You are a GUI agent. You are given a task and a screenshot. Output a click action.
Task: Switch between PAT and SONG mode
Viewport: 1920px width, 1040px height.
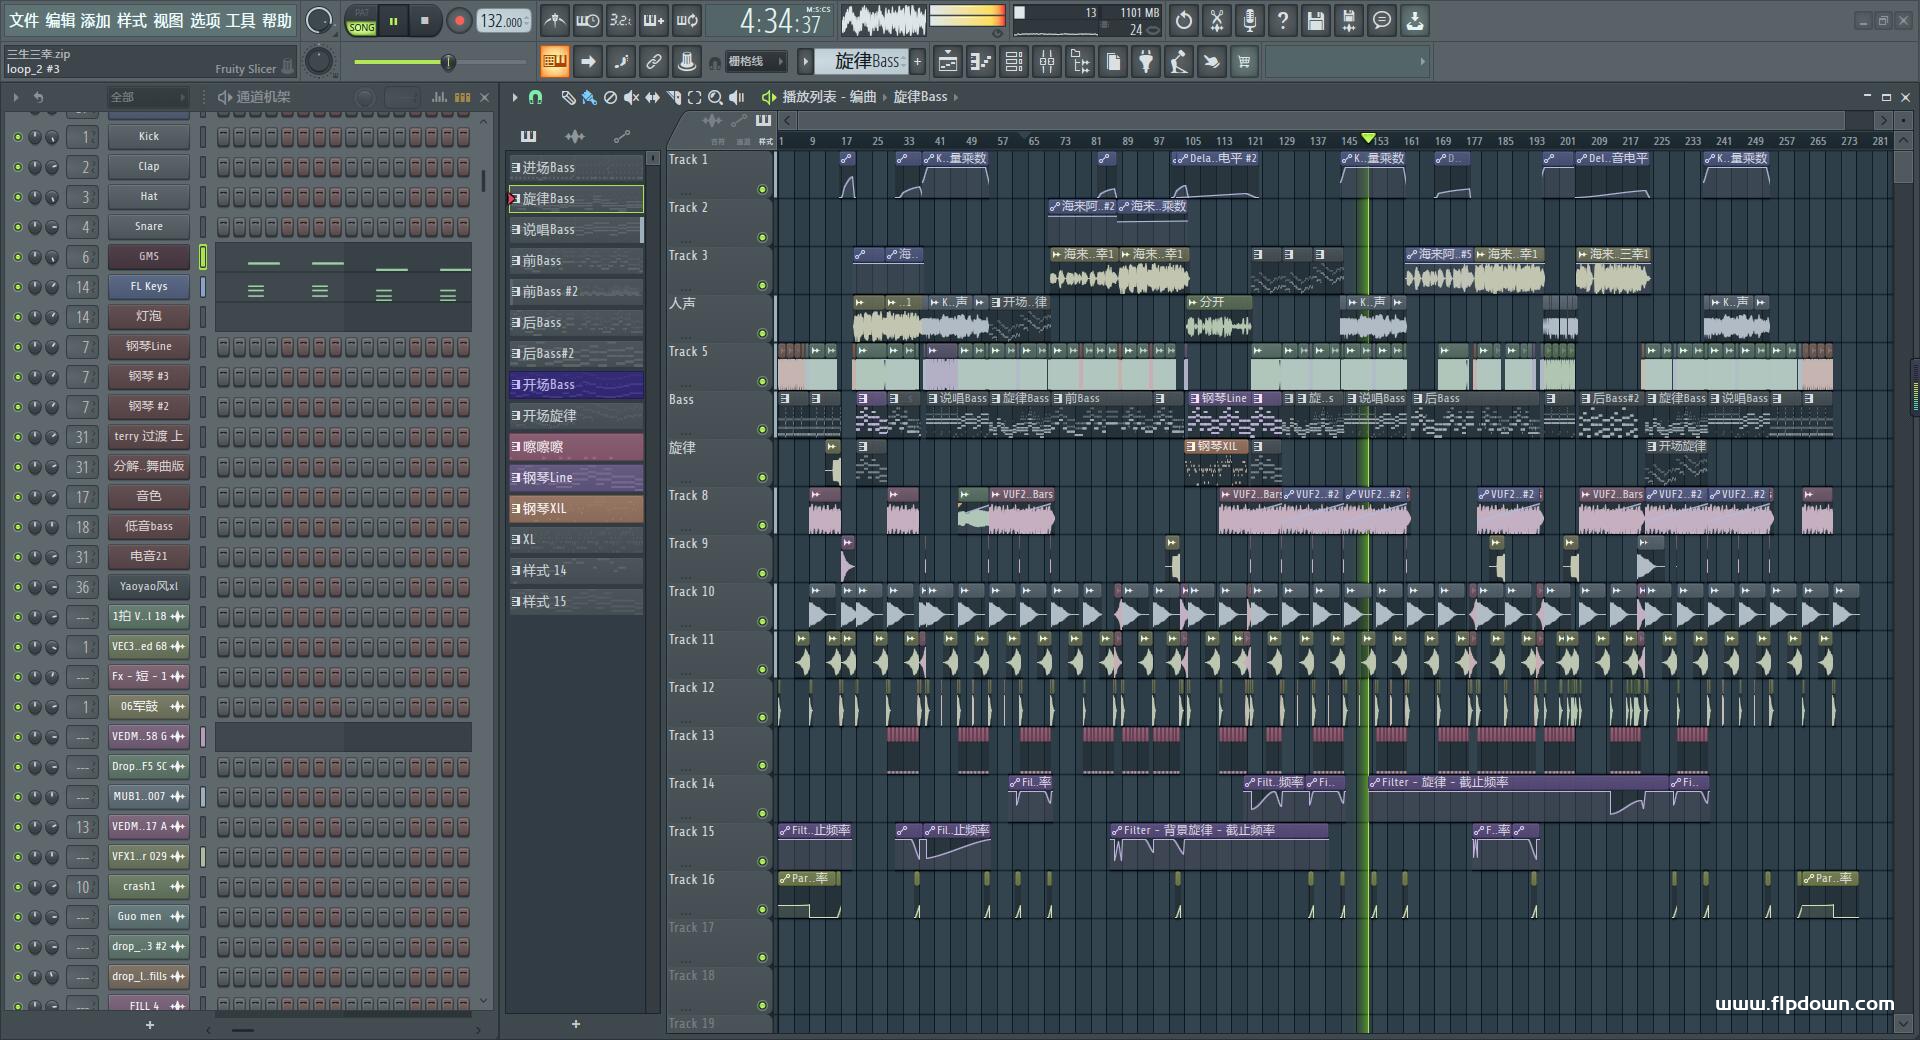(361, 21)
